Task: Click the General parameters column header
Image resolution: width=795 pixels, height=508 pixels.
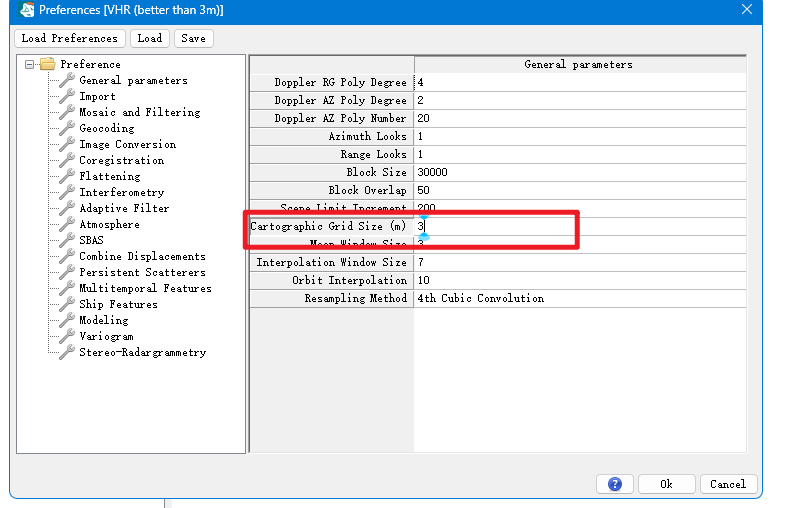Action: click(x=580, y=64)
